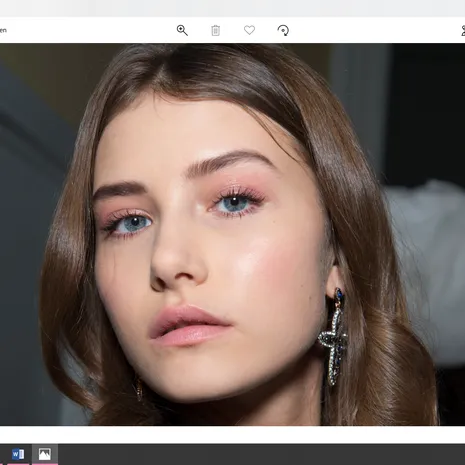Open the partially visible edit icon at right
Screen dimensions: 465x465
[x=463, y=31]
